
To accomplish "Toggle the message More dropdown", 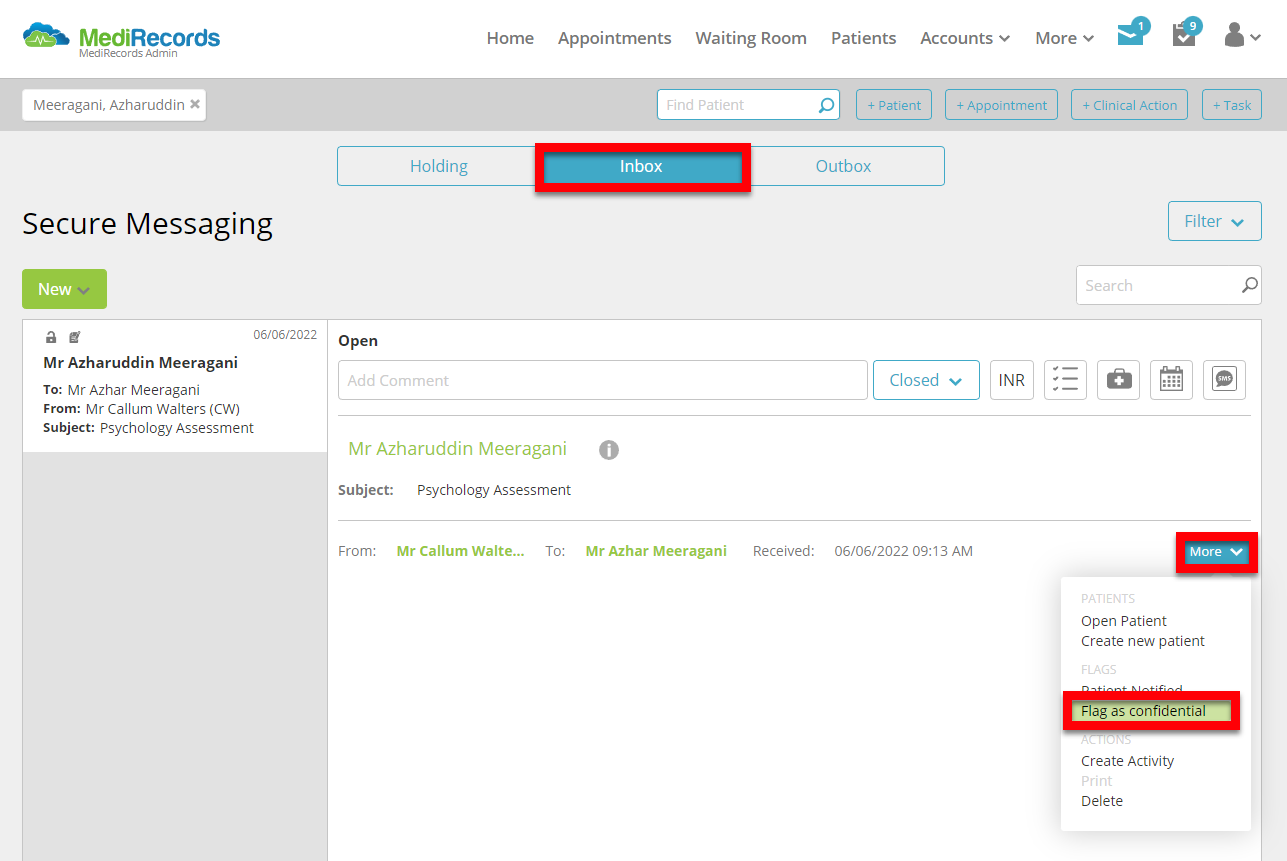I will pyautogui.click(x=1216, y=552).
